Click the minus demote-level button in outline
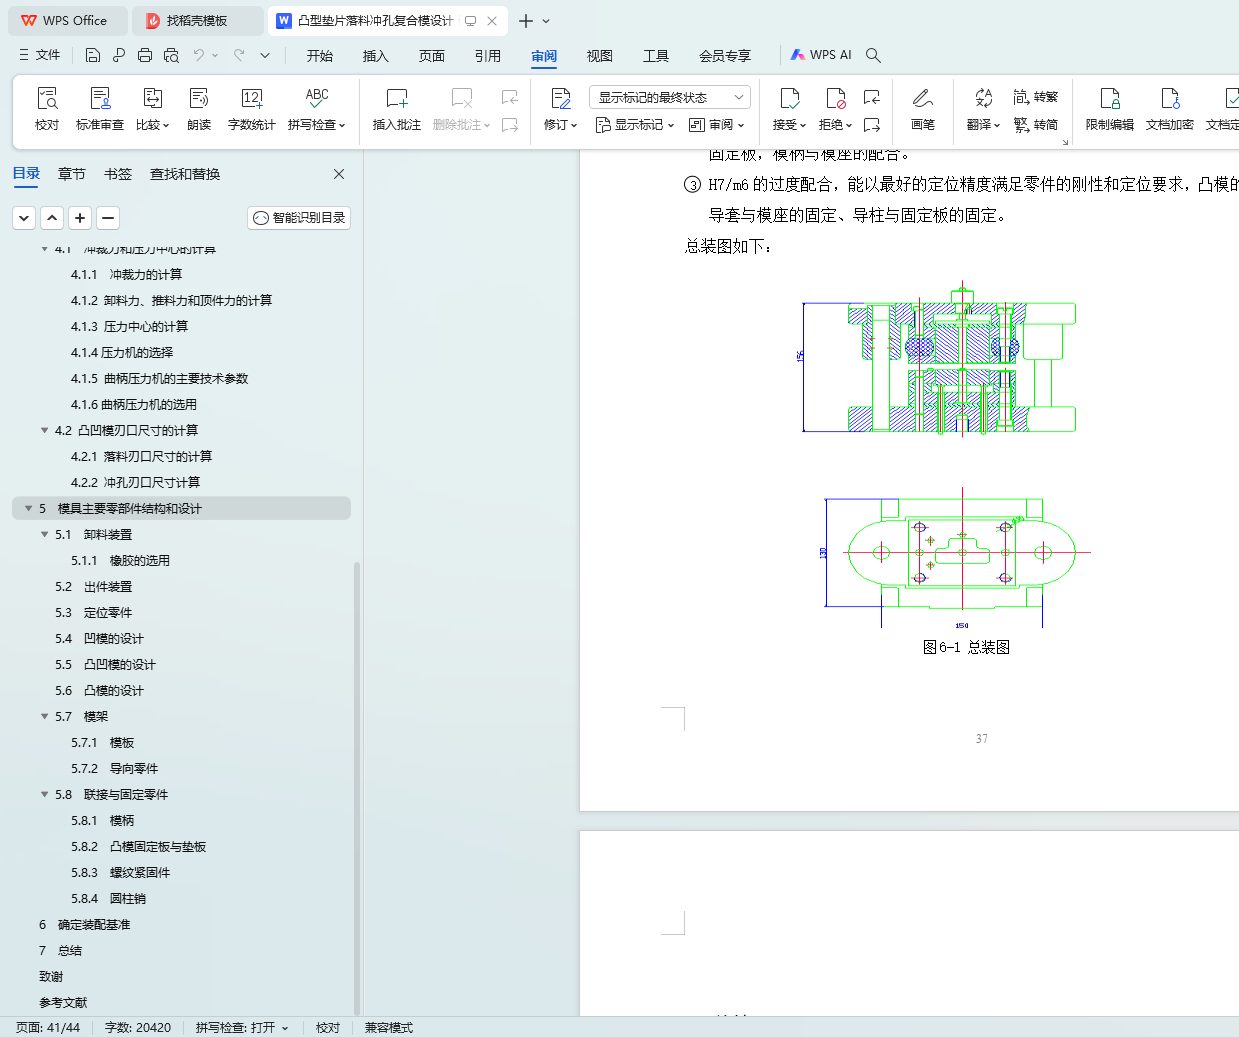Viewport: 1239px width, 1037px height. tap(108, 217)
